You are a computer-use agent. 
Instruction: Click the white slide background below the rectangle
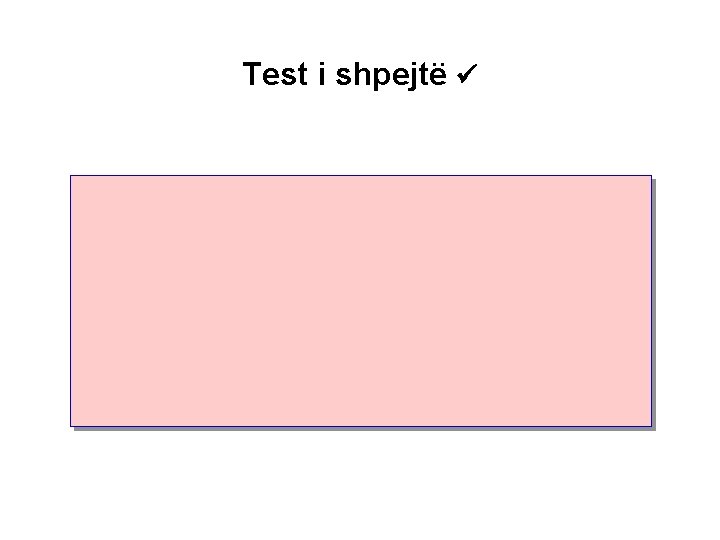coord(361,484)
